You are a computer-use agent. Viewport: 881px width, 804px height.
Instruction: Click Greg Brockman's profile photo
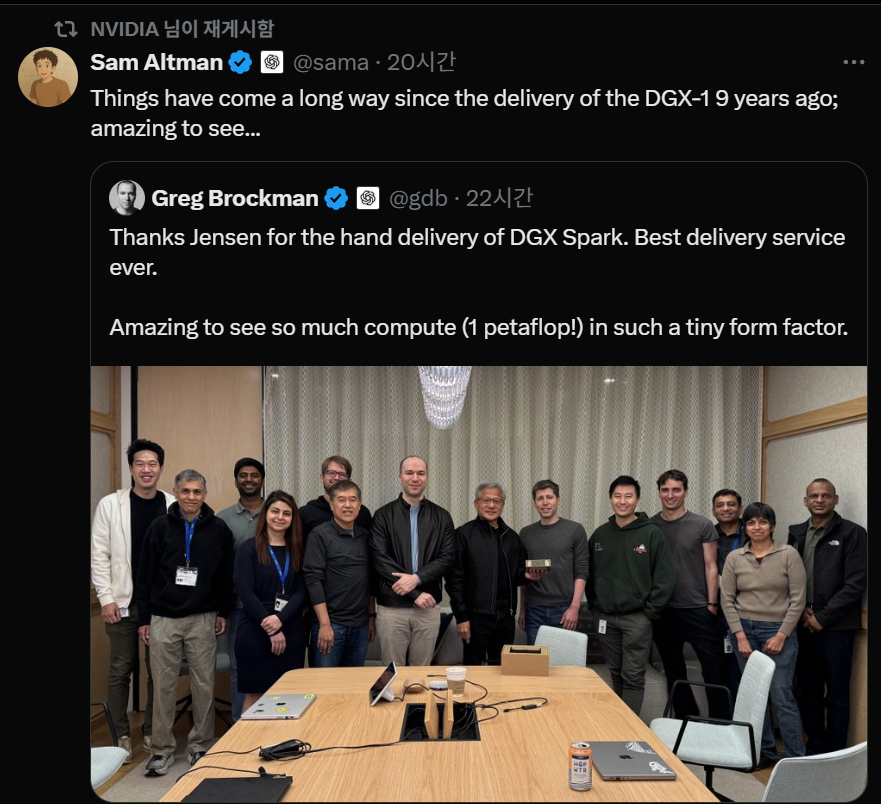coord(127,198)
